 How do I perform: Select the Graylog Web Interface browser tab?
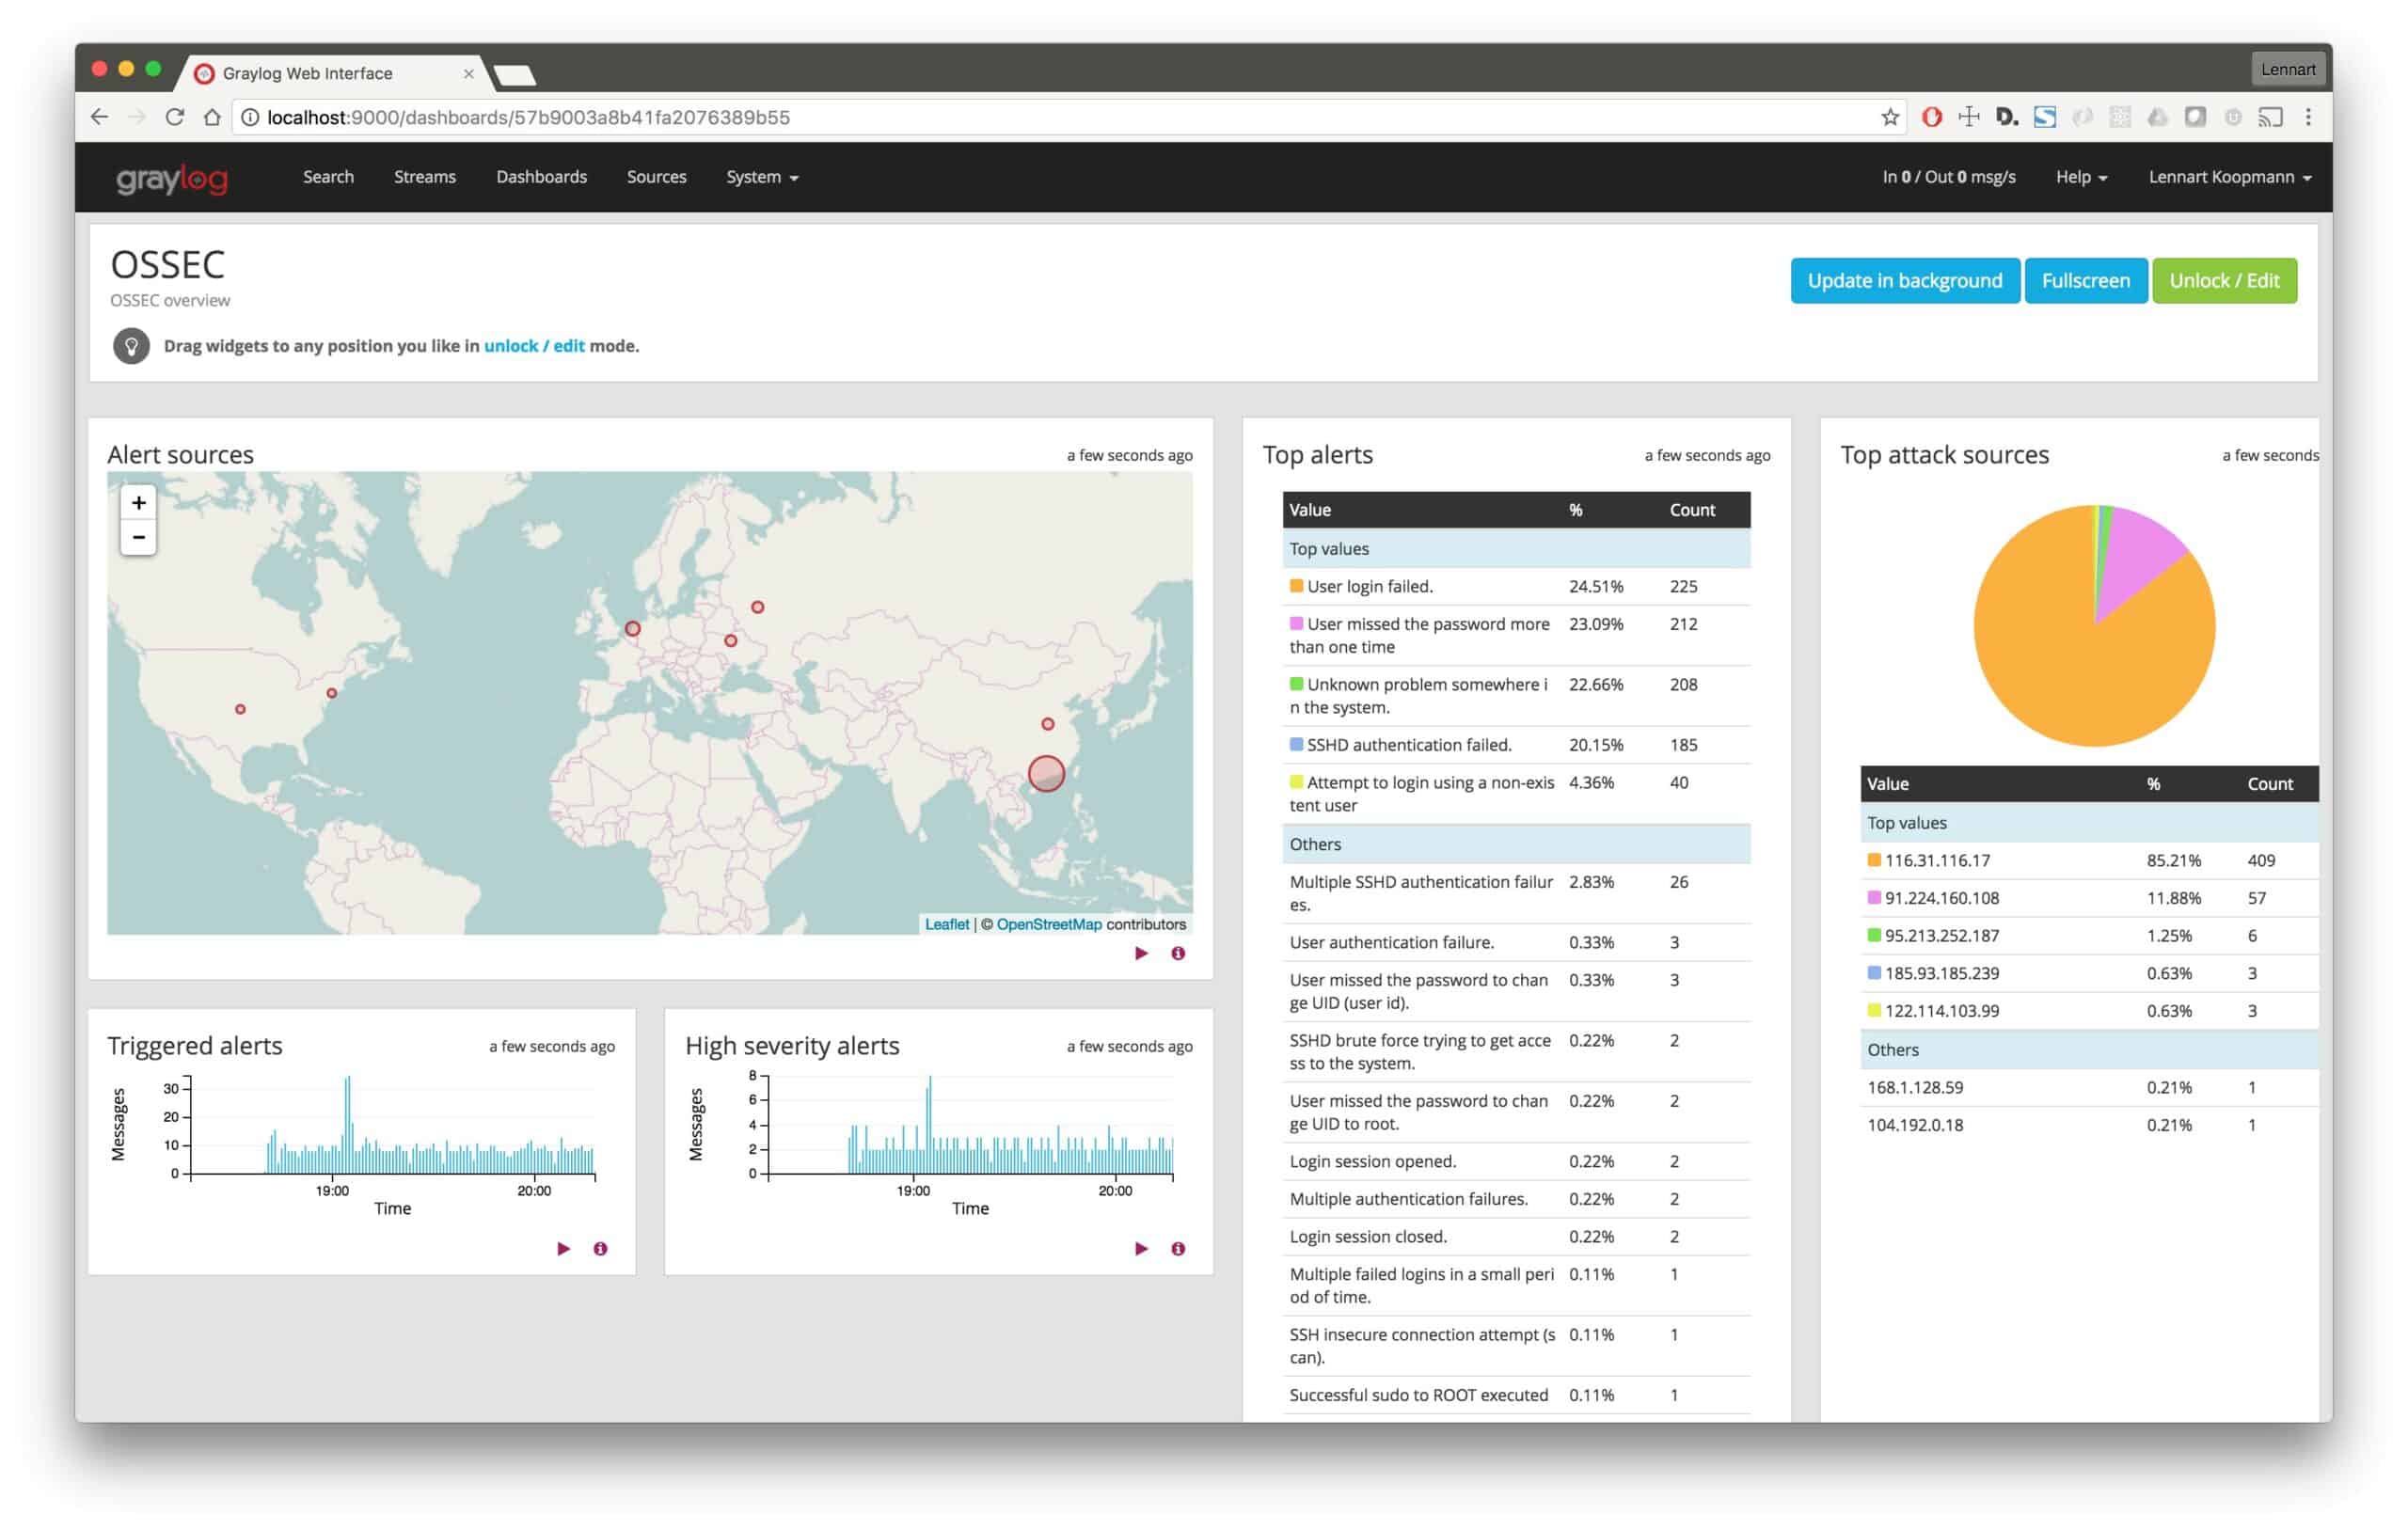pyautogui.click(x=334, y=73)
